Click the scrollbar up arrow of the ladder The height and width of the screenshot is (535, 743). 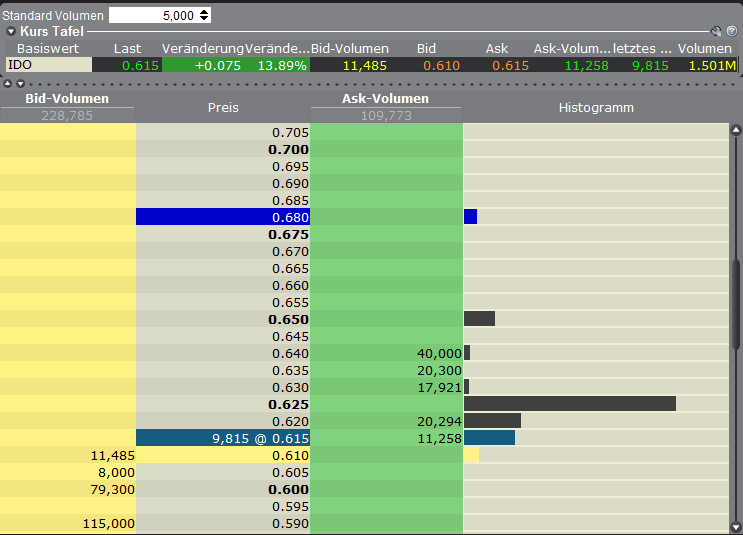pos(736,129)
